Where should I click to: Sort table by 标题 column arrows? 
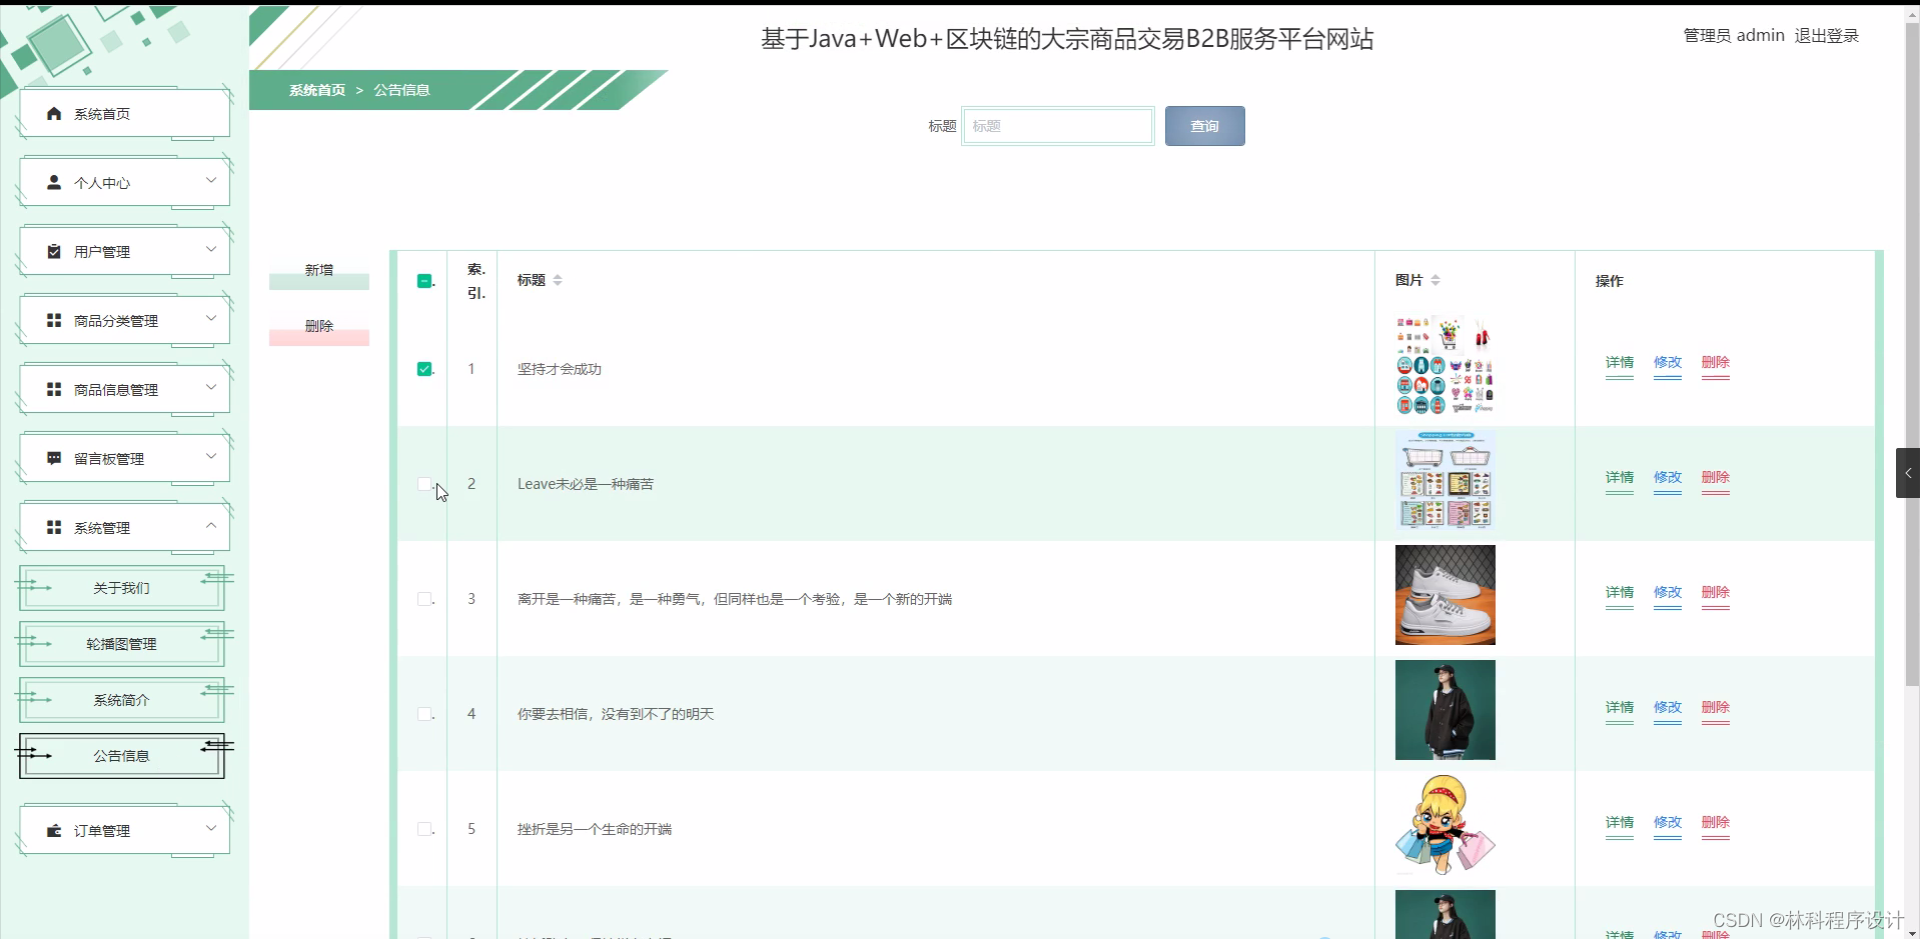click(x=558, y=280)
